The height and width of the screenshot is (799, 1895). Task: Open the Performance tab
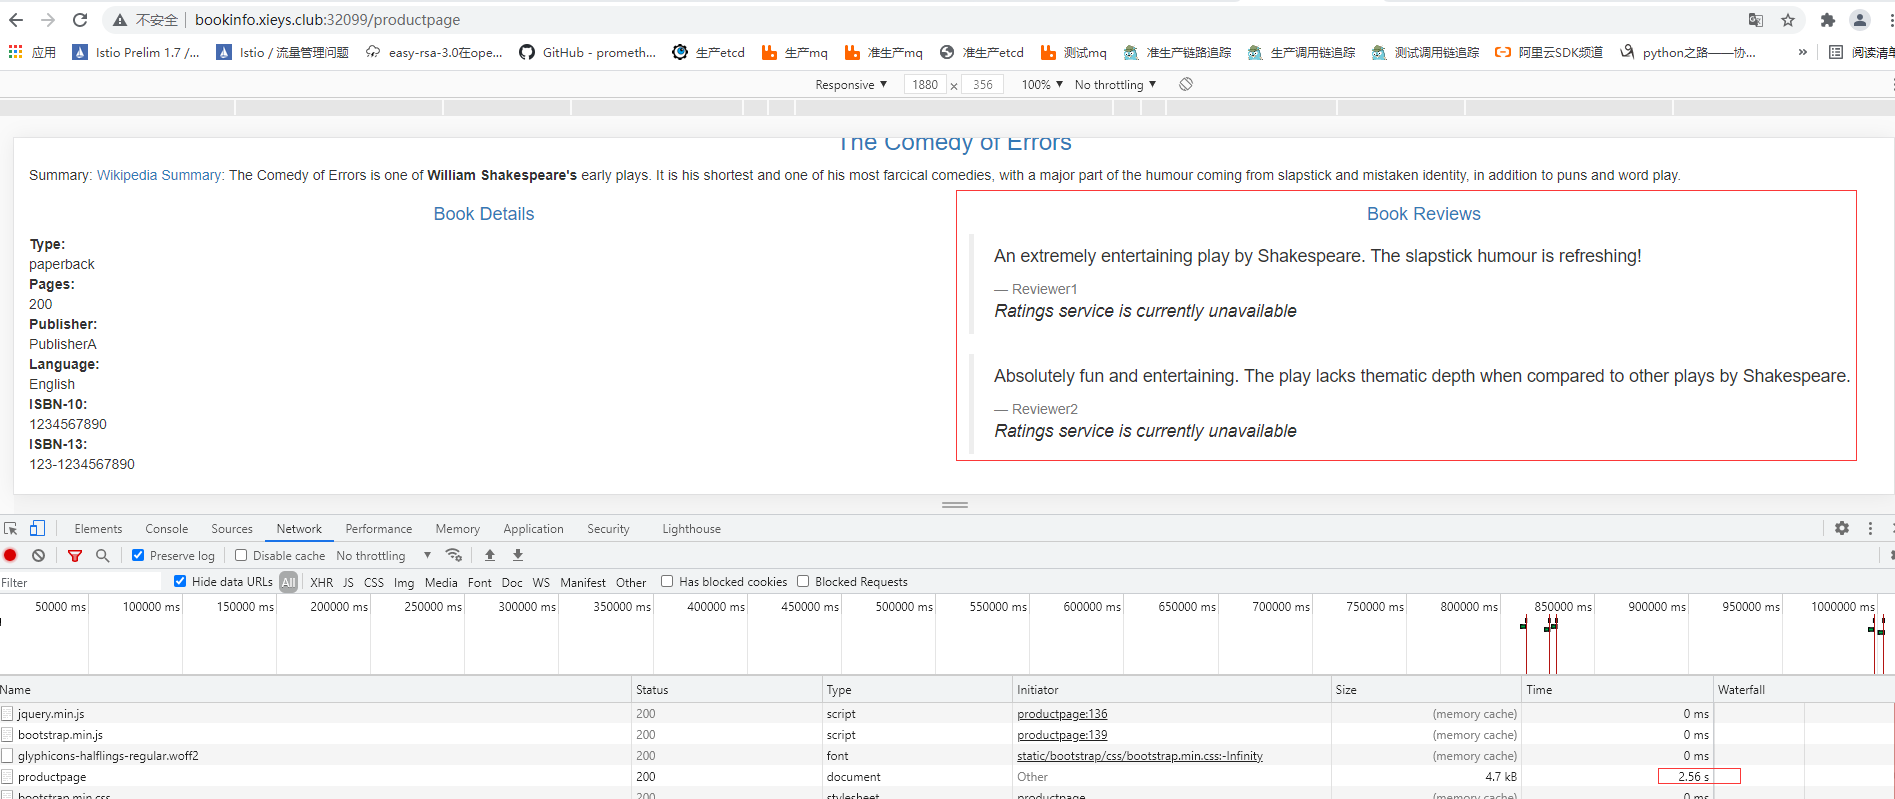[378, 529]
